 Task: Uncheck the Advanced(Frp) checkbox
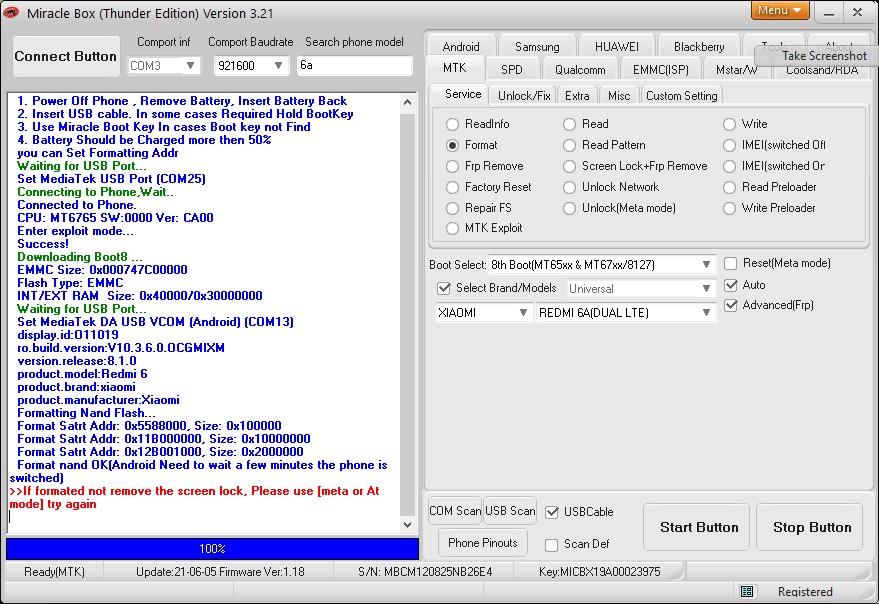730,306
